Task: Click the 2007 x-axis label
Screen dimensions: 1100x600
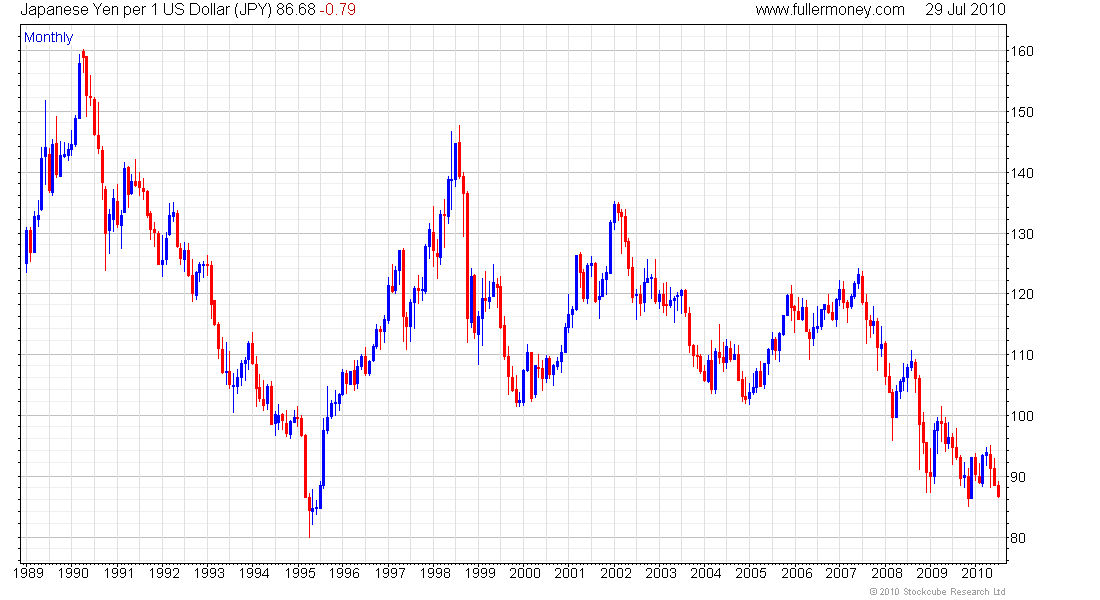Action: tap(841, 573)
